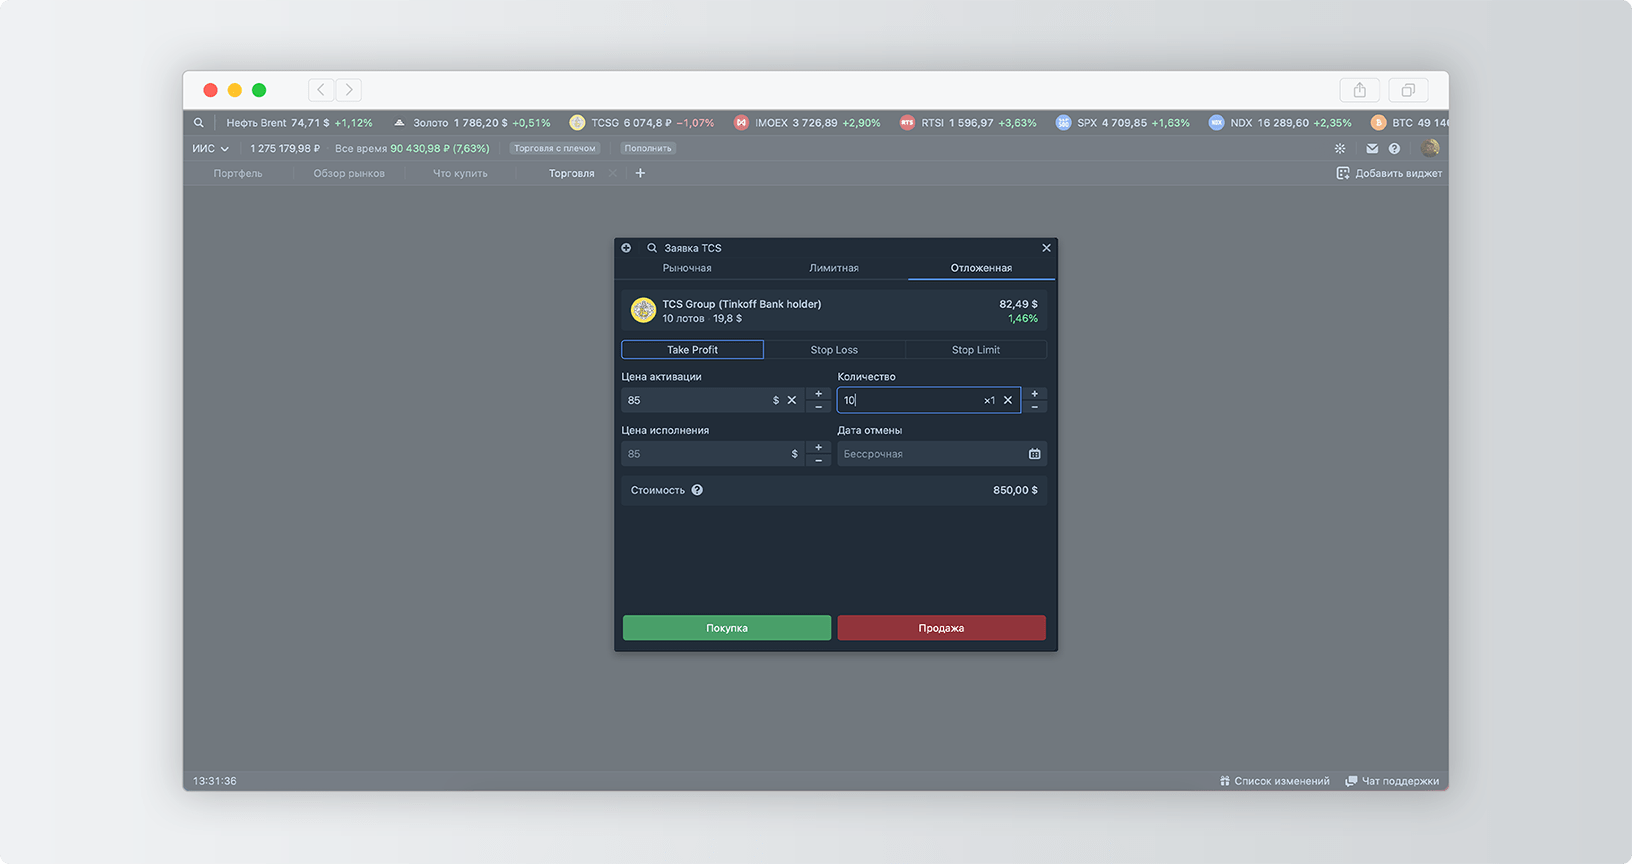Click the red Продажа button

(x=941, y=628)
